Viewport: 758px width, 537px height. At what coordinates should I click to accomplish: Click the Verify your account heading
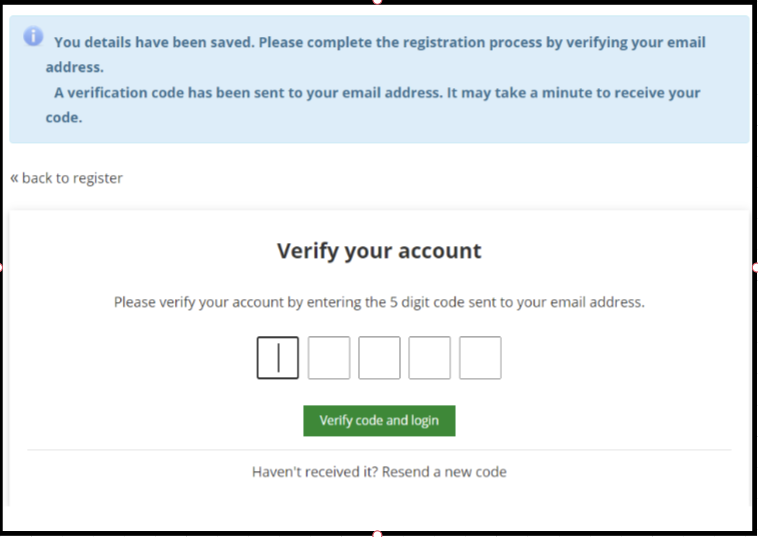pyautogui.click(x=379, y=251)
